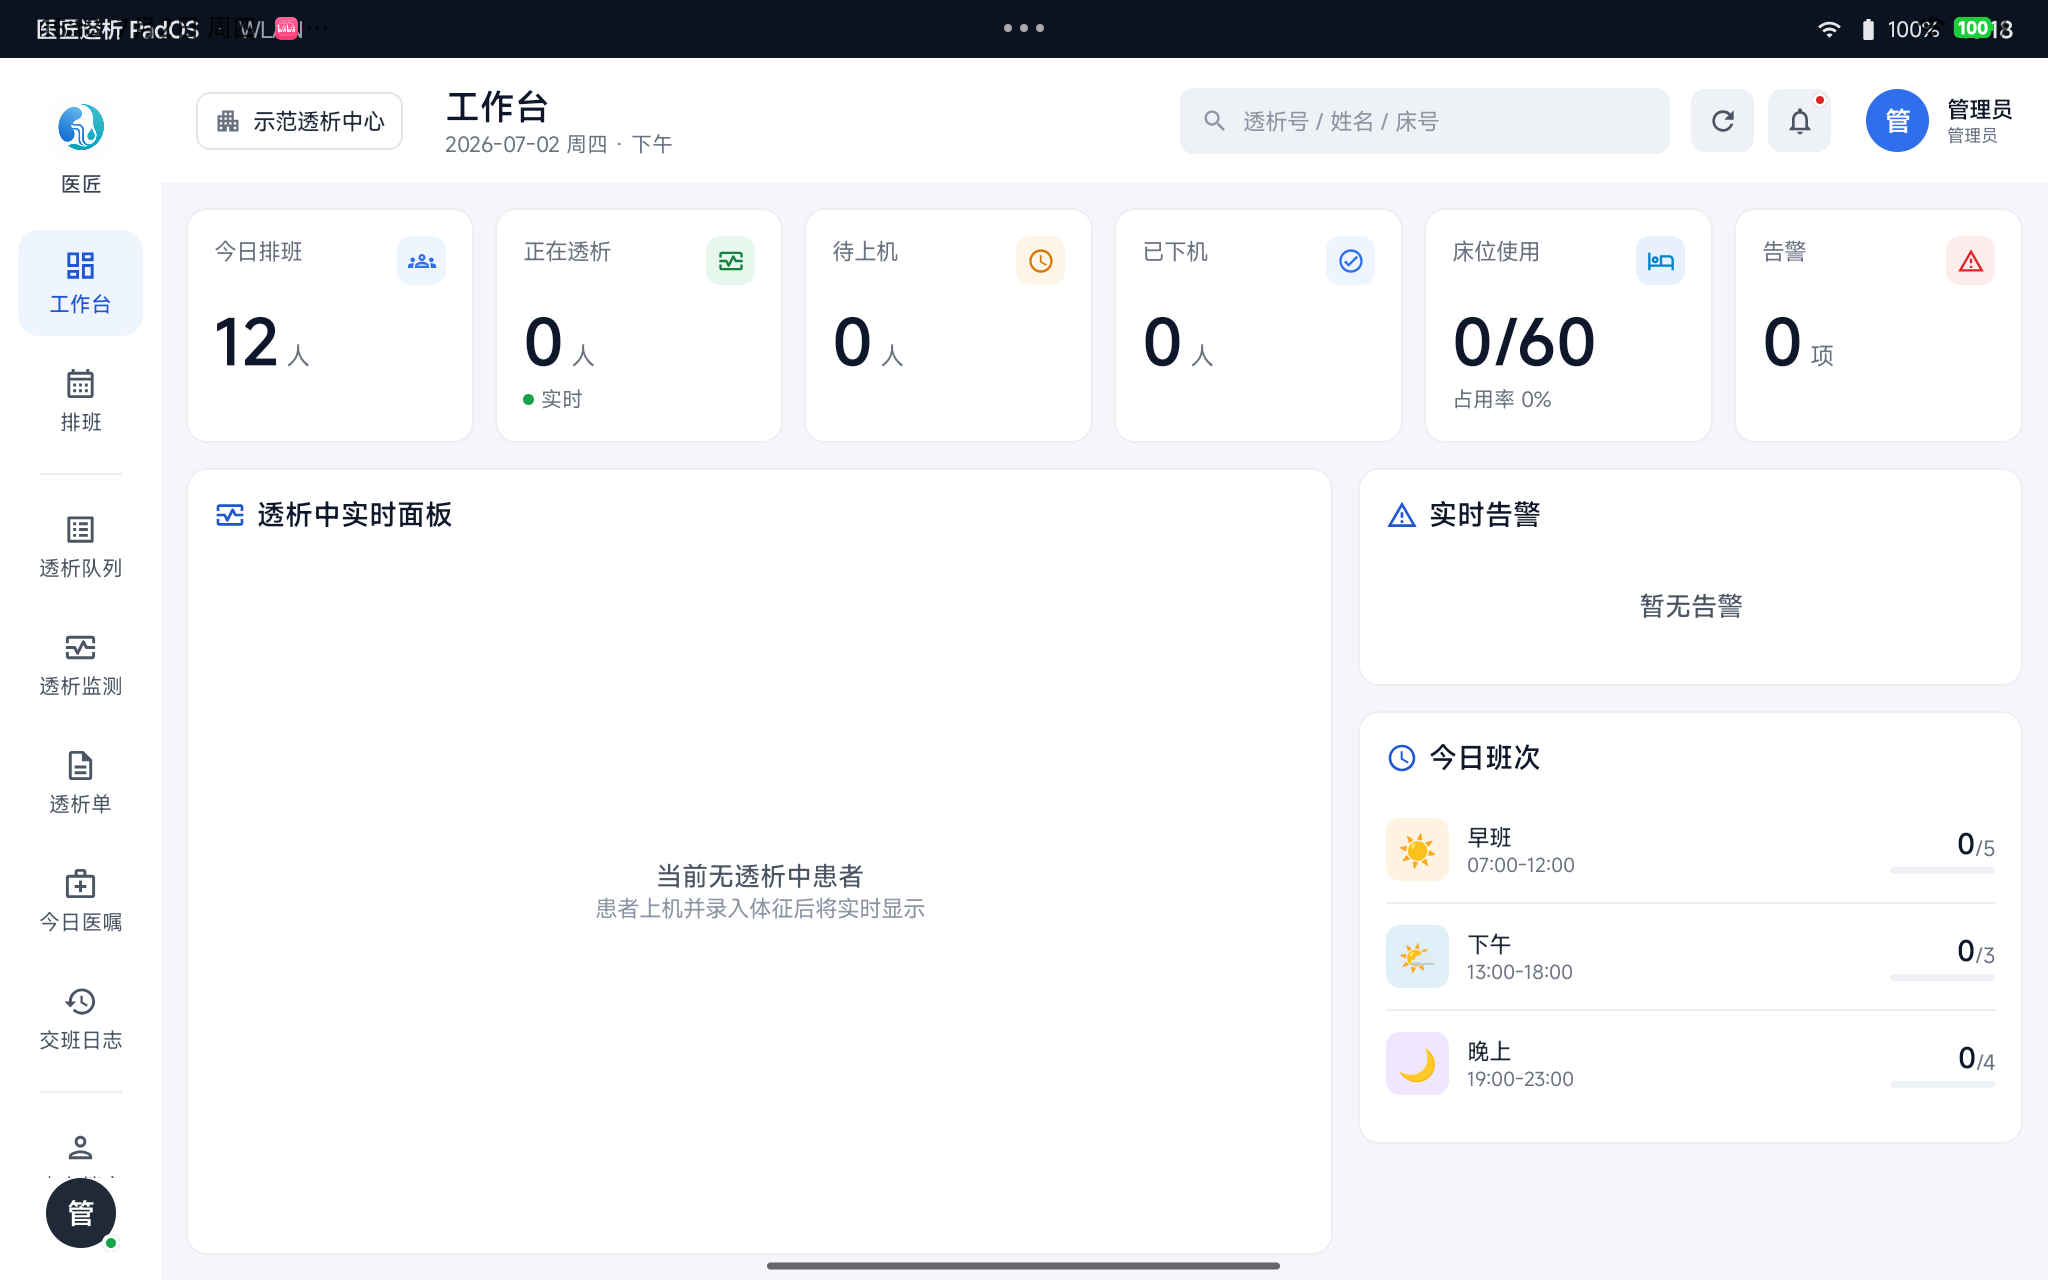Open the 待上机 stat card
Viewport: 2048px width, 1280px height.
[948, 325]
